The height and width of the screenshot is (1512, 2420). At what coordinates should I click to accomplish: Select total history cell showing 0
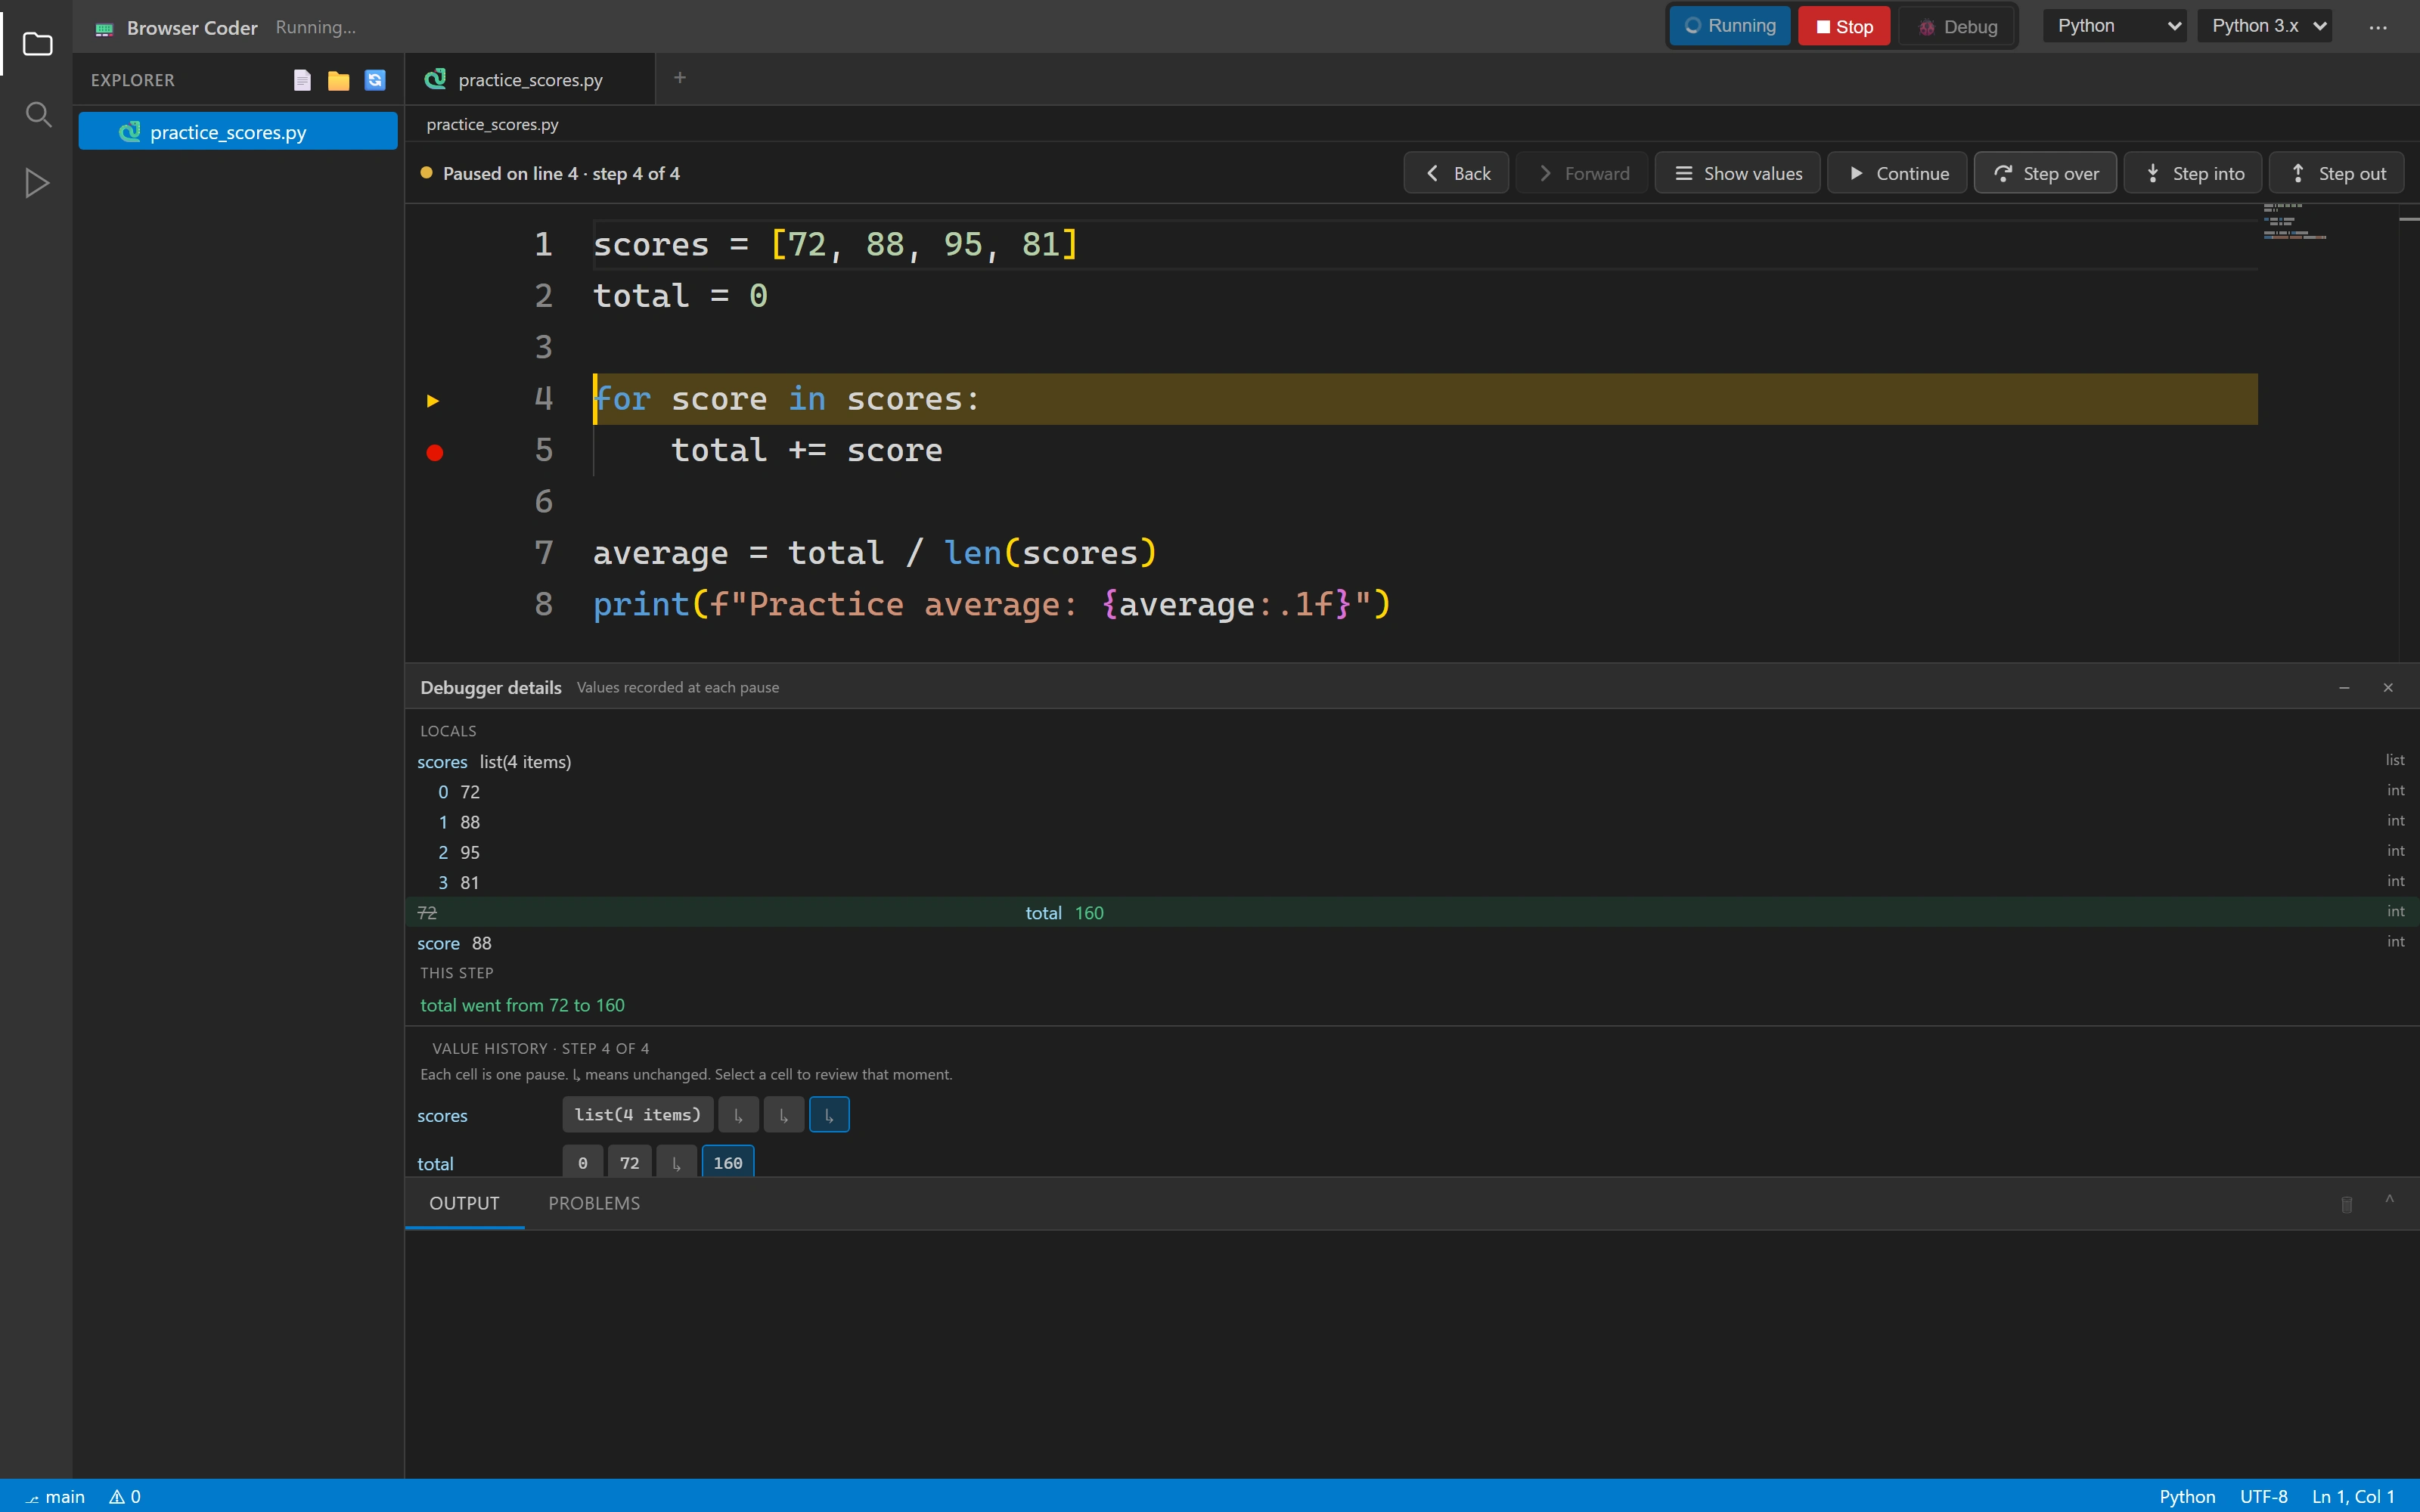tap(582, 1162)
